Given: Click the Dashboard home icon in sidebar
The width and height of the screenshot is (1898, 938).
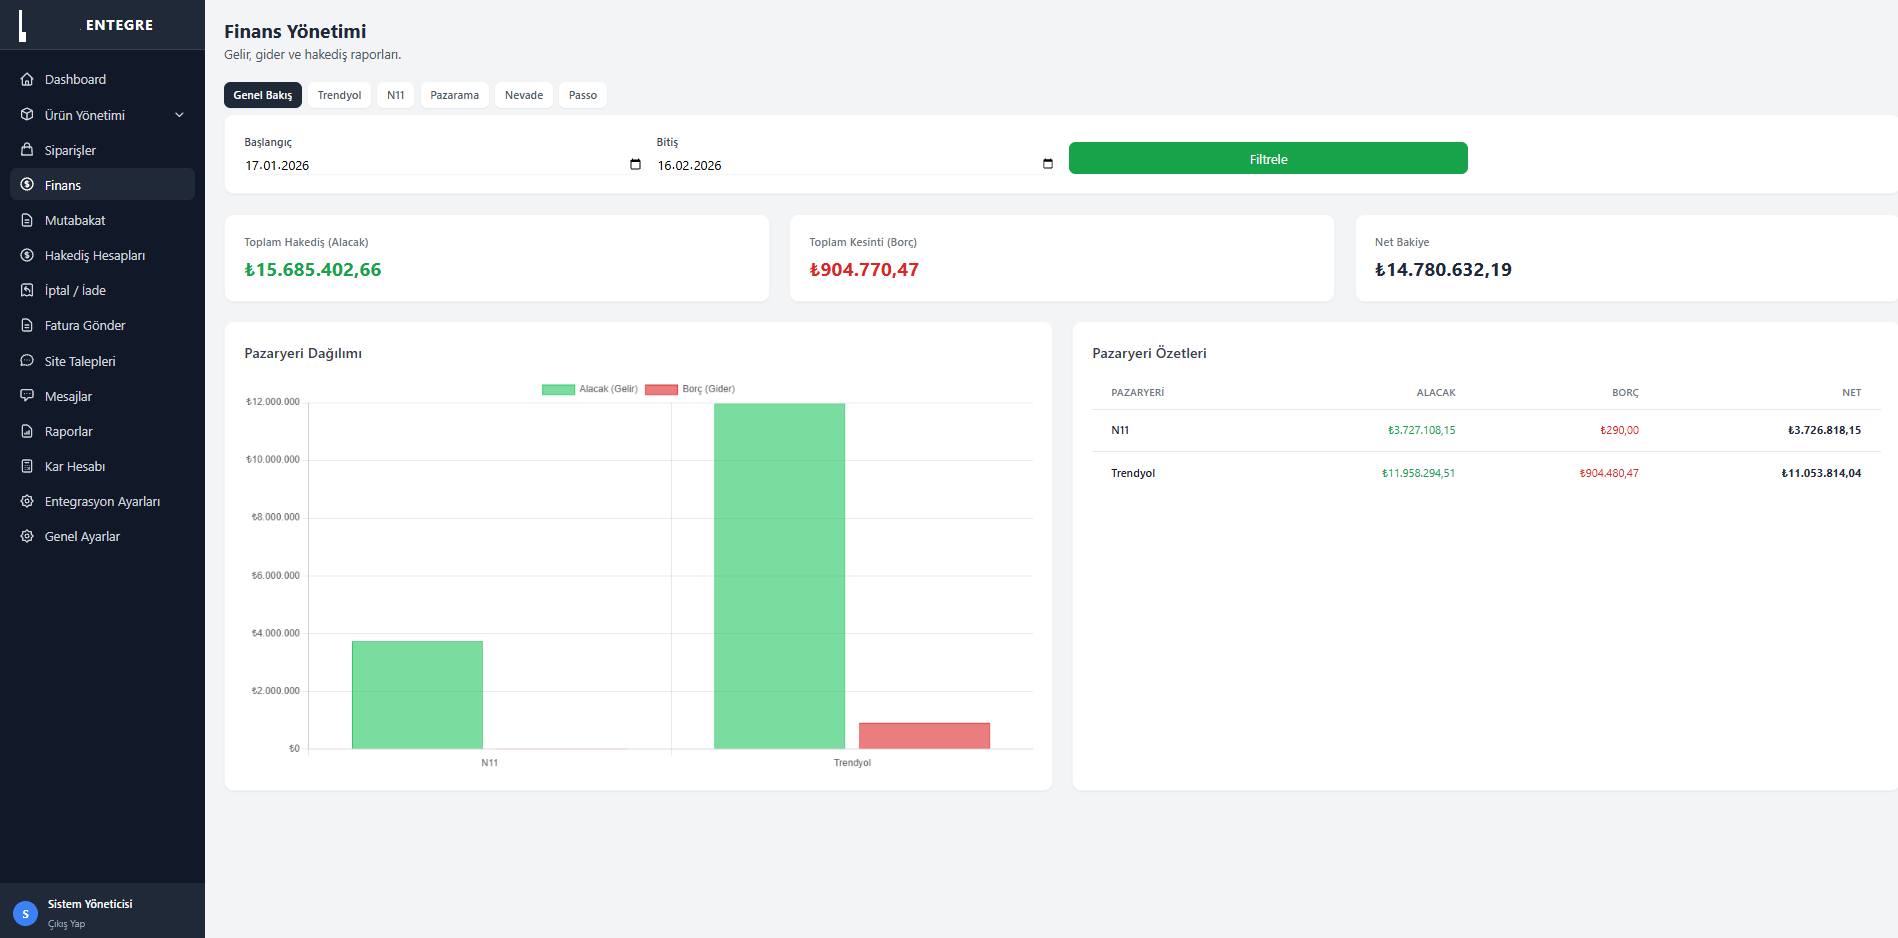Looking at the screenshot, I should pos(27,79).
